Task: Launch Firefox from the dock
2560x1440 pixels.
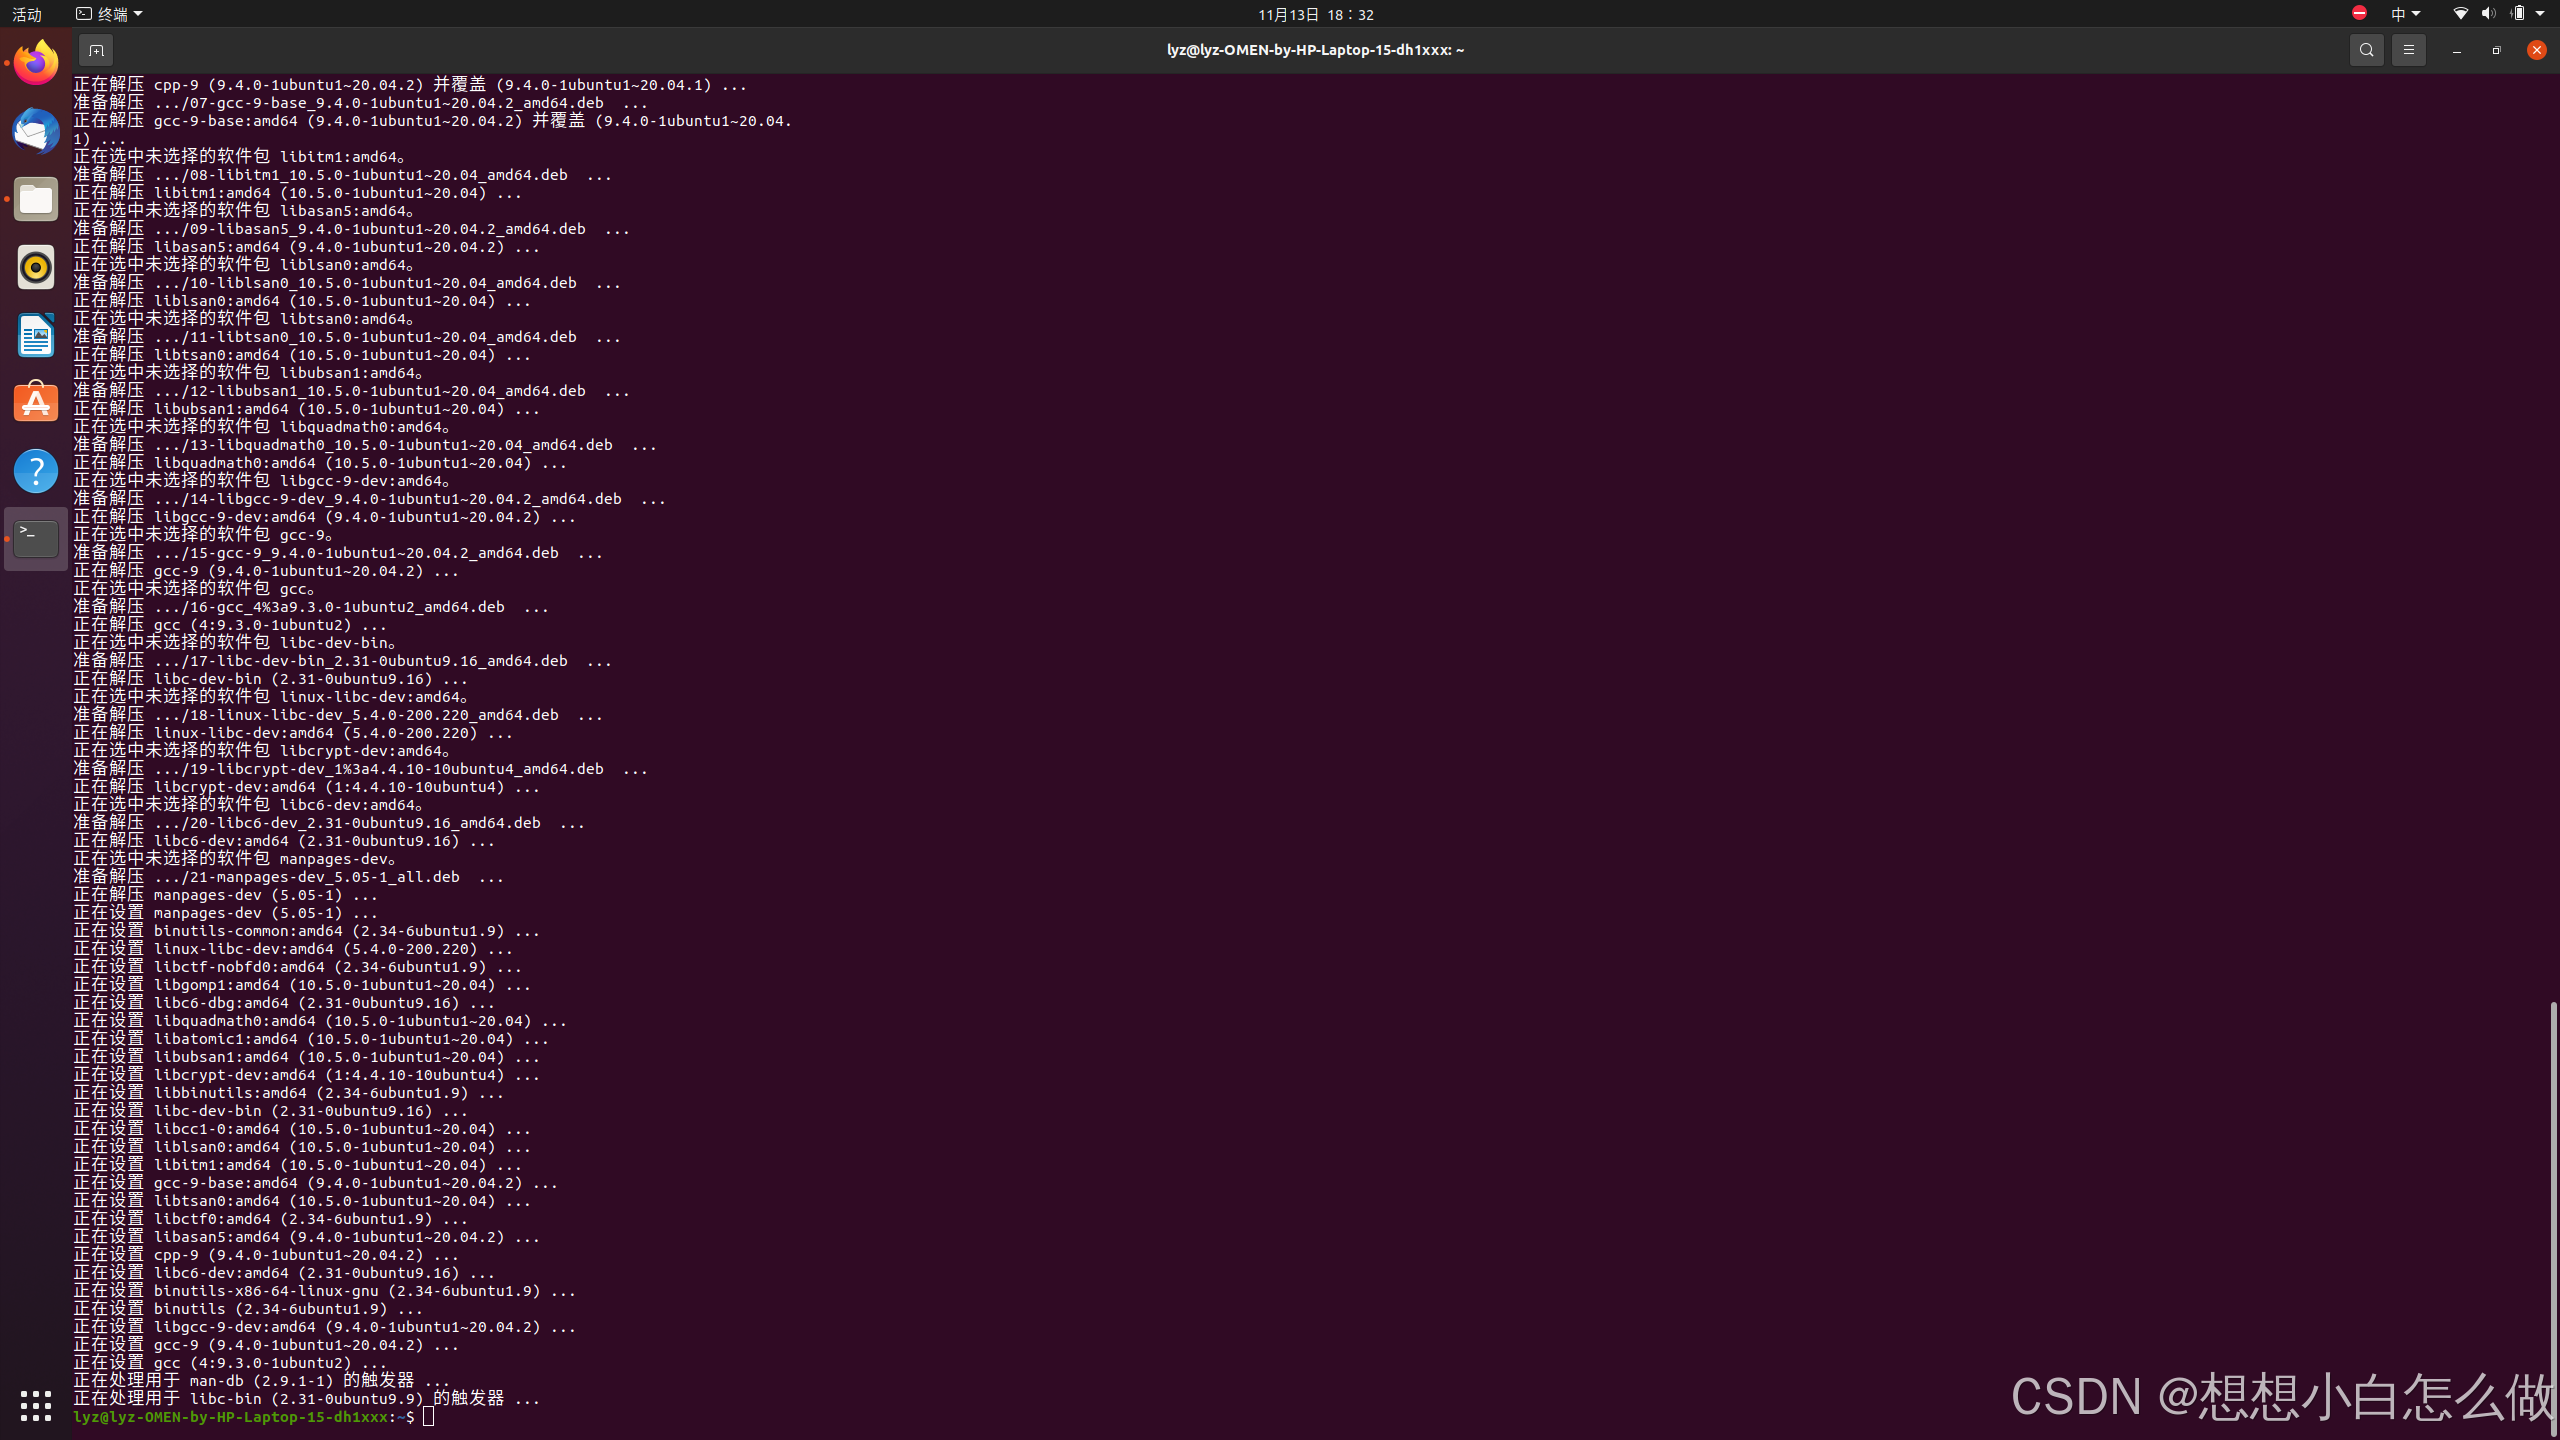Action: point(35,62)
